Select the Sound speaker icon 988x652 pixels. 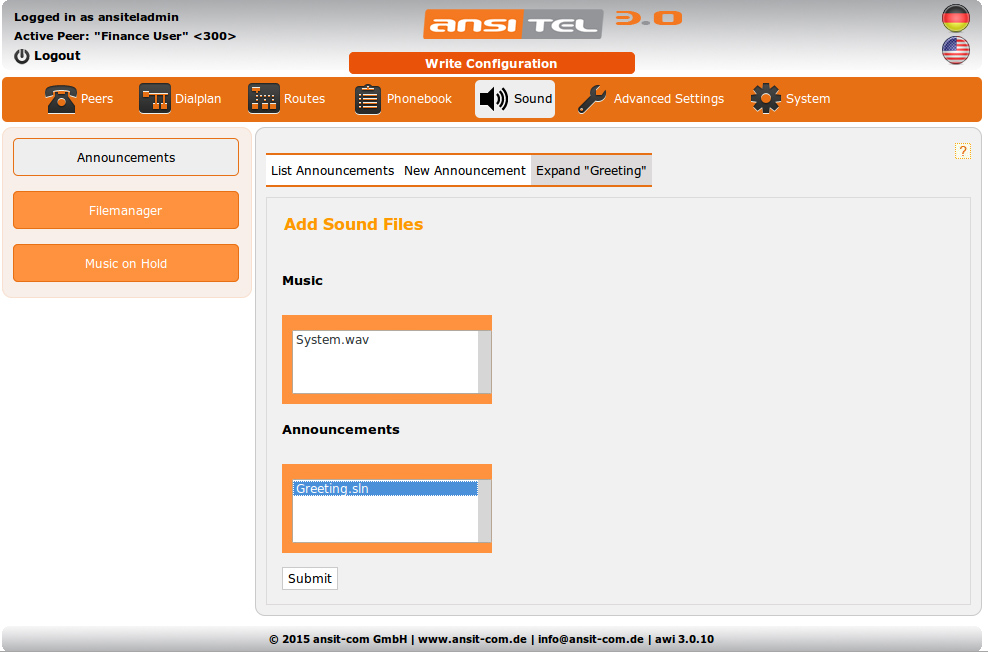tap(494, 99)
